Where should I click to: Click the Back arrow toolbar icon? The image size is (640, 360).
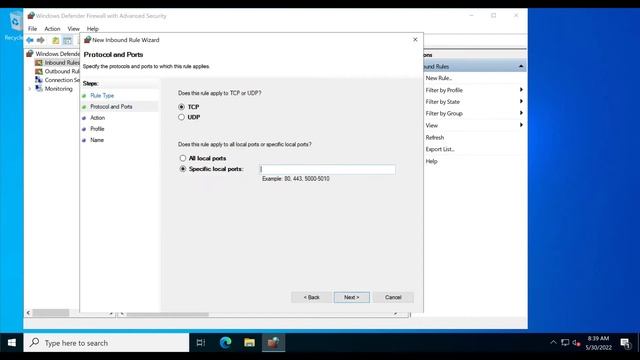(30, 40)
